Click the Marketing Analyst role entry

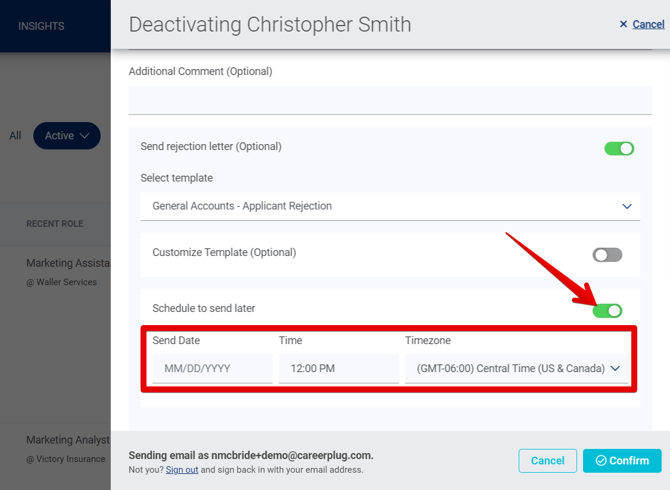point(68,439)
